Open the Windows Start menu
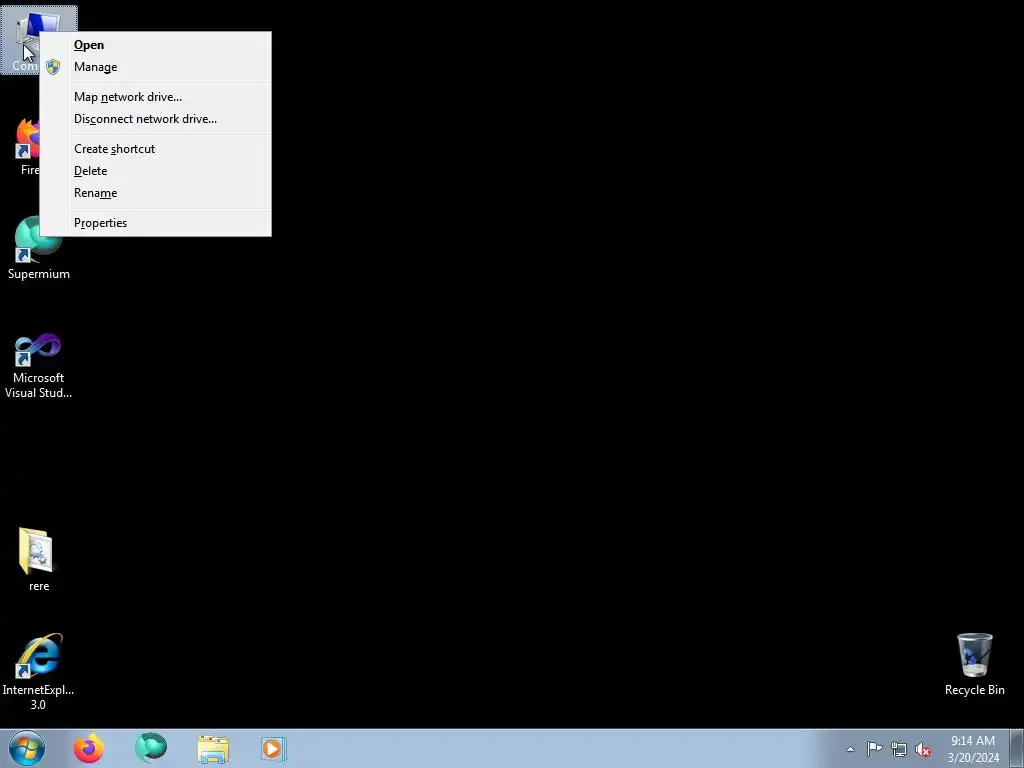The image size is (1024, 768). 27,748
